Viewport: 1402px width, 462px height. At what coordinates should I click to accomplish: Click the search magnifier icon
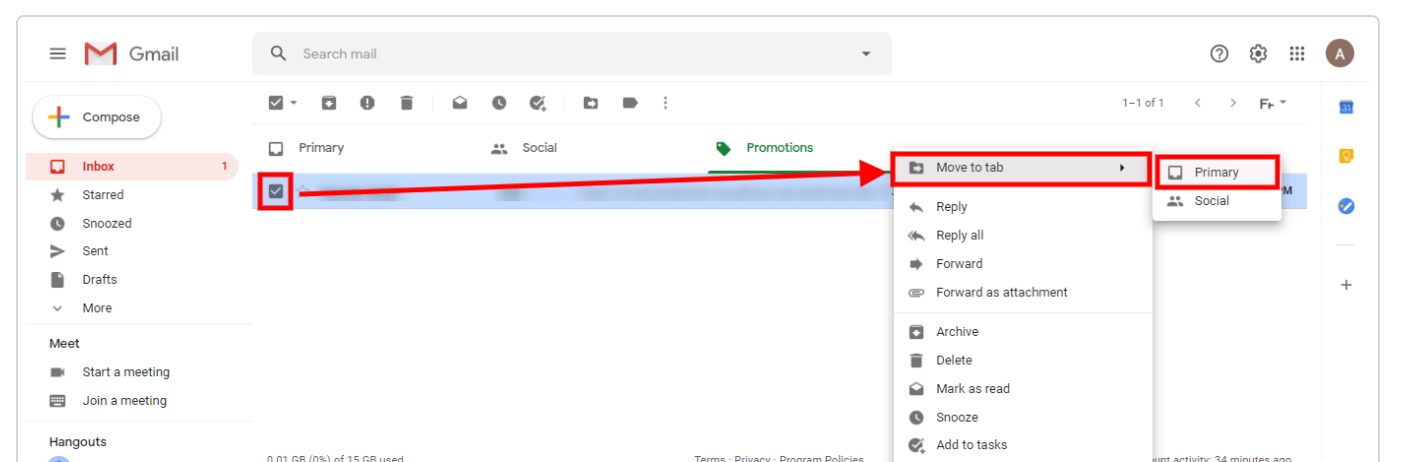click(x=279, y=53)
